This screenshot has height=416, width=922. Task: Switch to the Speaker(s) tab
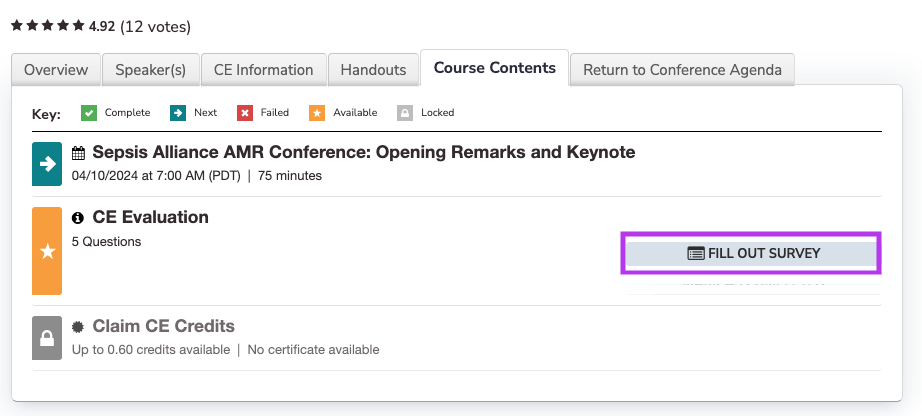click(x=150, y=70)
